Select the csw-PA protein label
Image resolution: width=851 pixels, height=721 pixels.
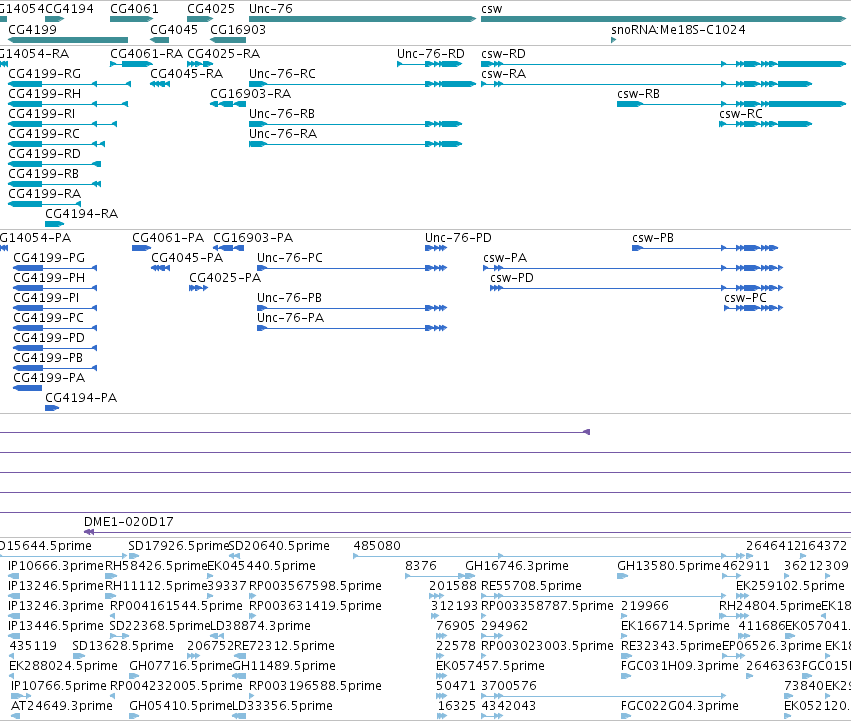(x=505, y=258)
